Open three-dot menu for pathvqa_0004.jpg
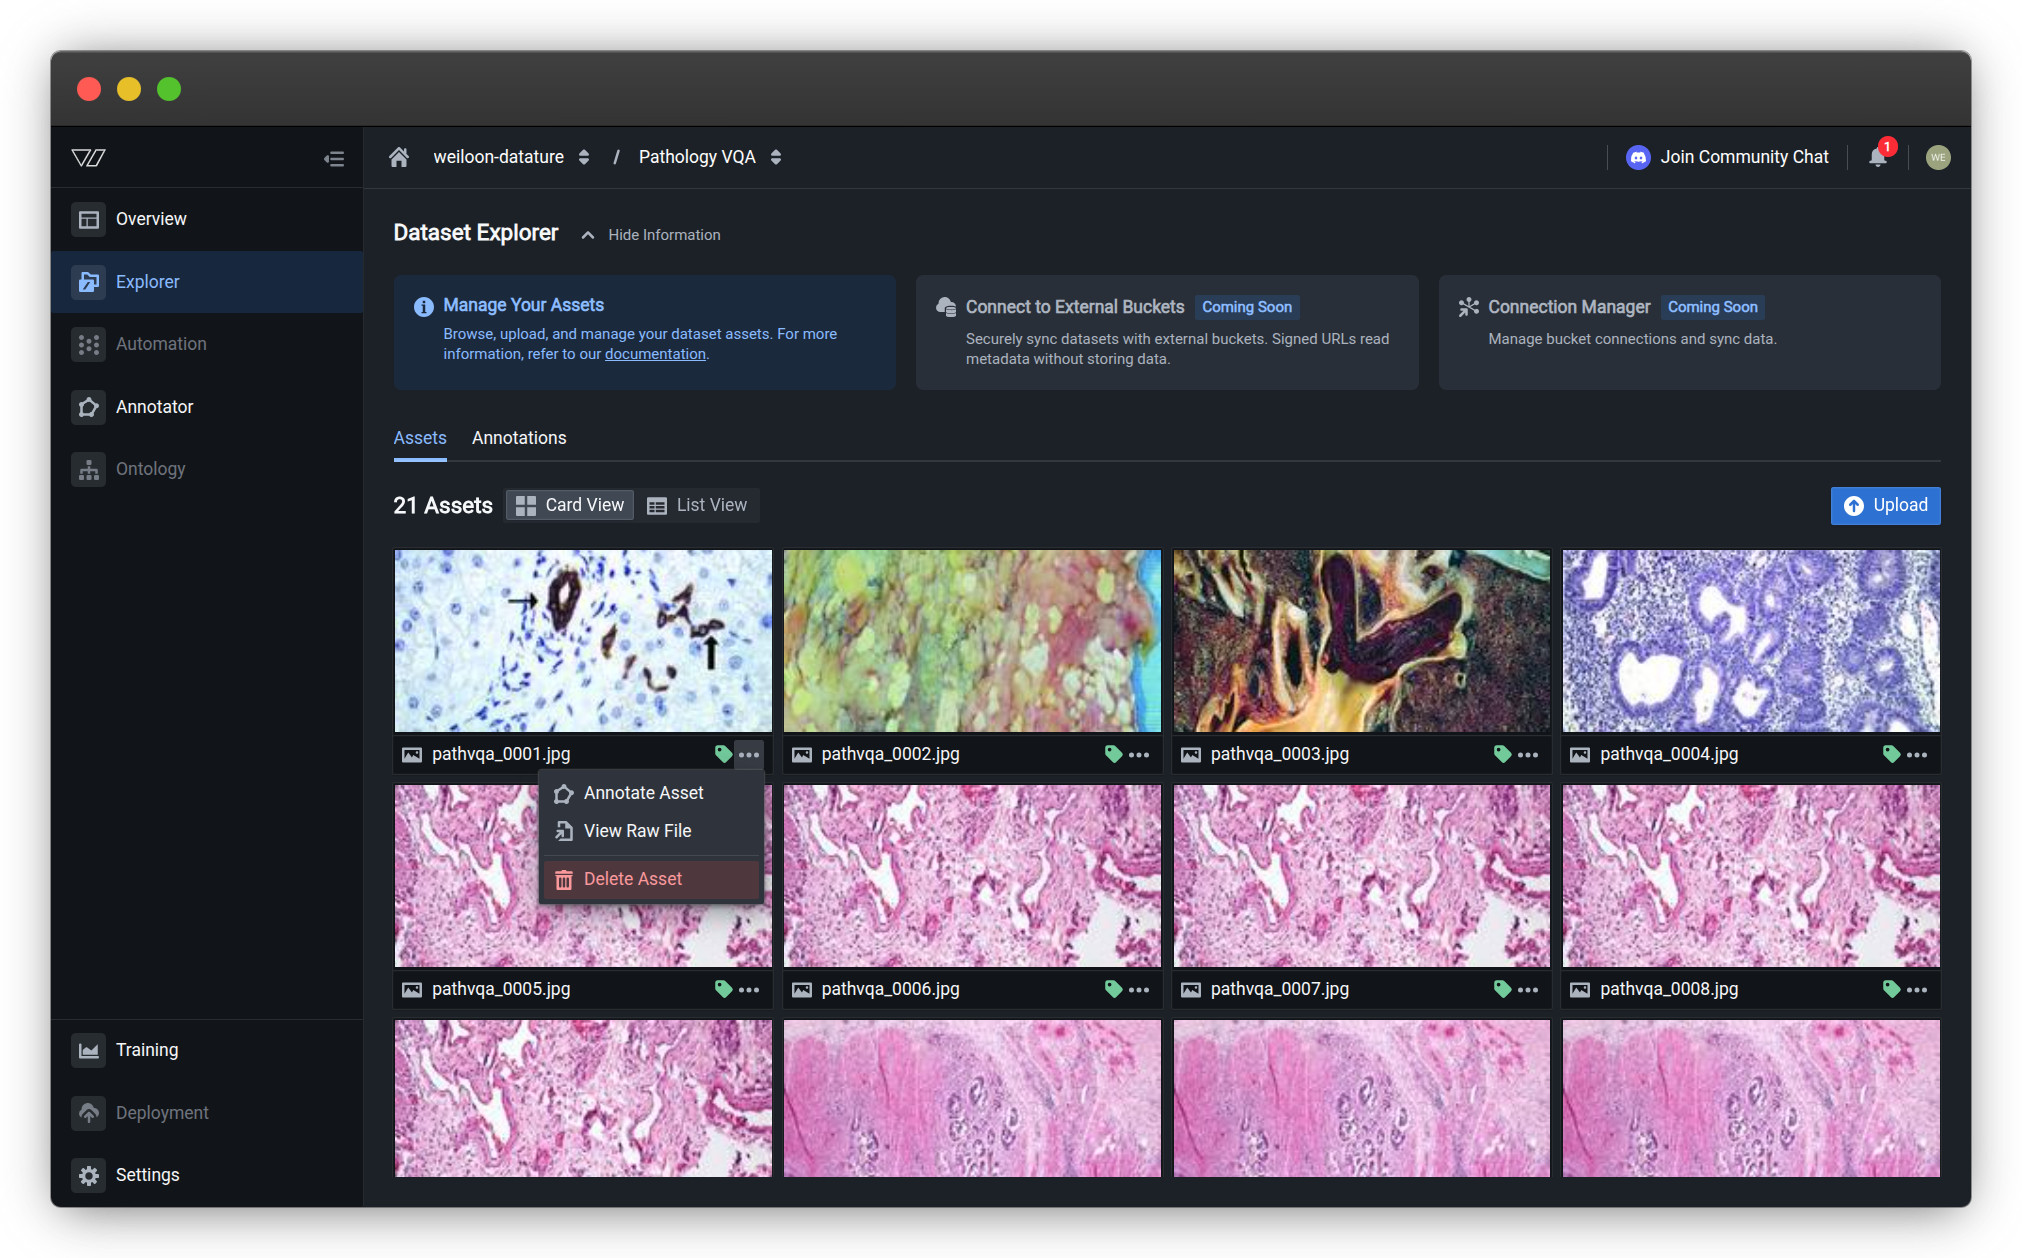The image size is (2022, 1258). (x=1916, y=754)
